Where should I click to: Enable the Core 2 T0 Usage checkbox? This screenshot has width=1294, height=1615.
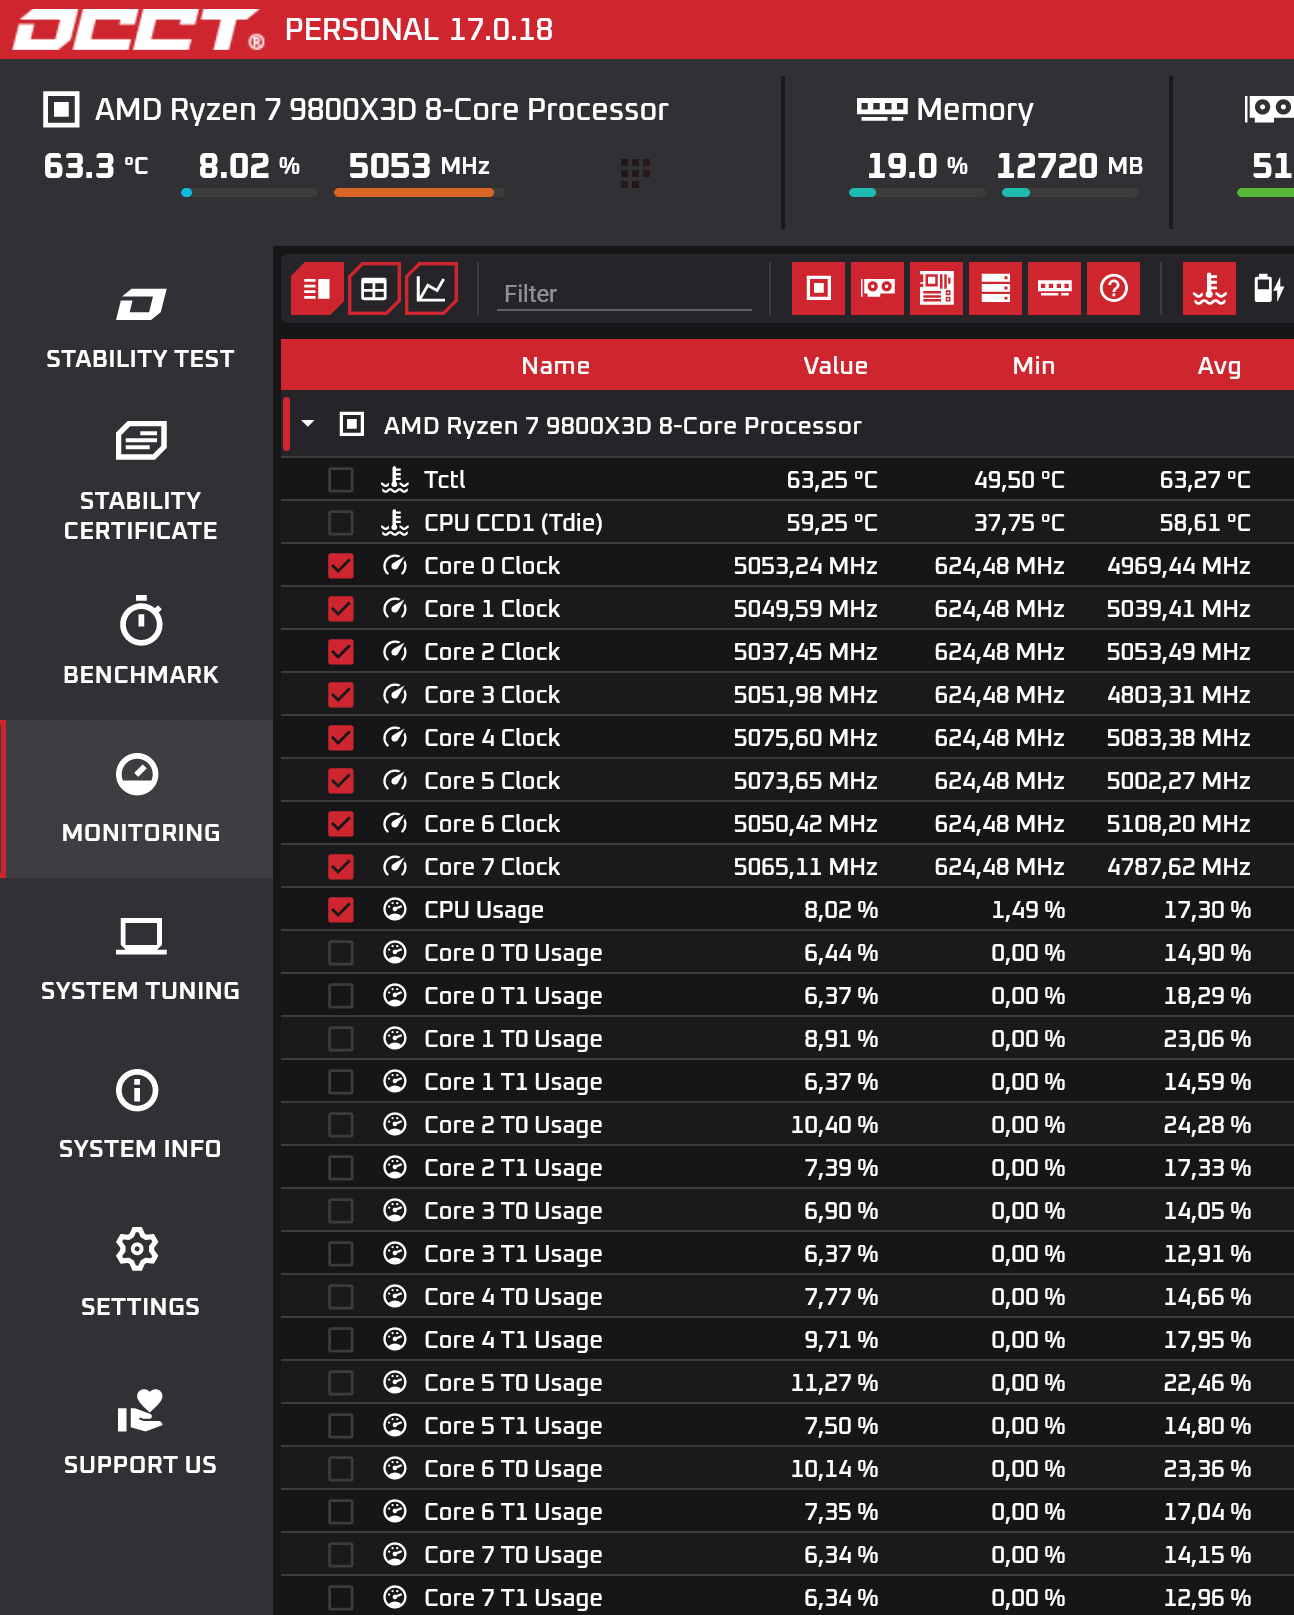(x=341, y=1125)
